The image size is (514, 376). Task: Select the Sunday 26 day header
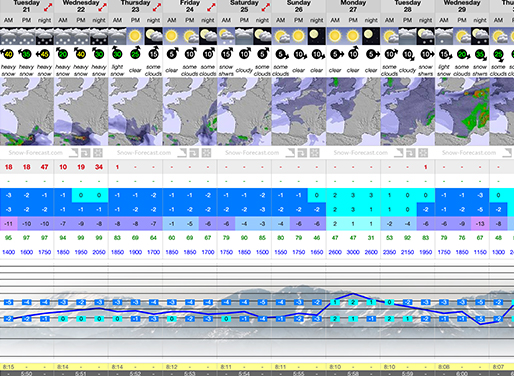tap(299, 6)
